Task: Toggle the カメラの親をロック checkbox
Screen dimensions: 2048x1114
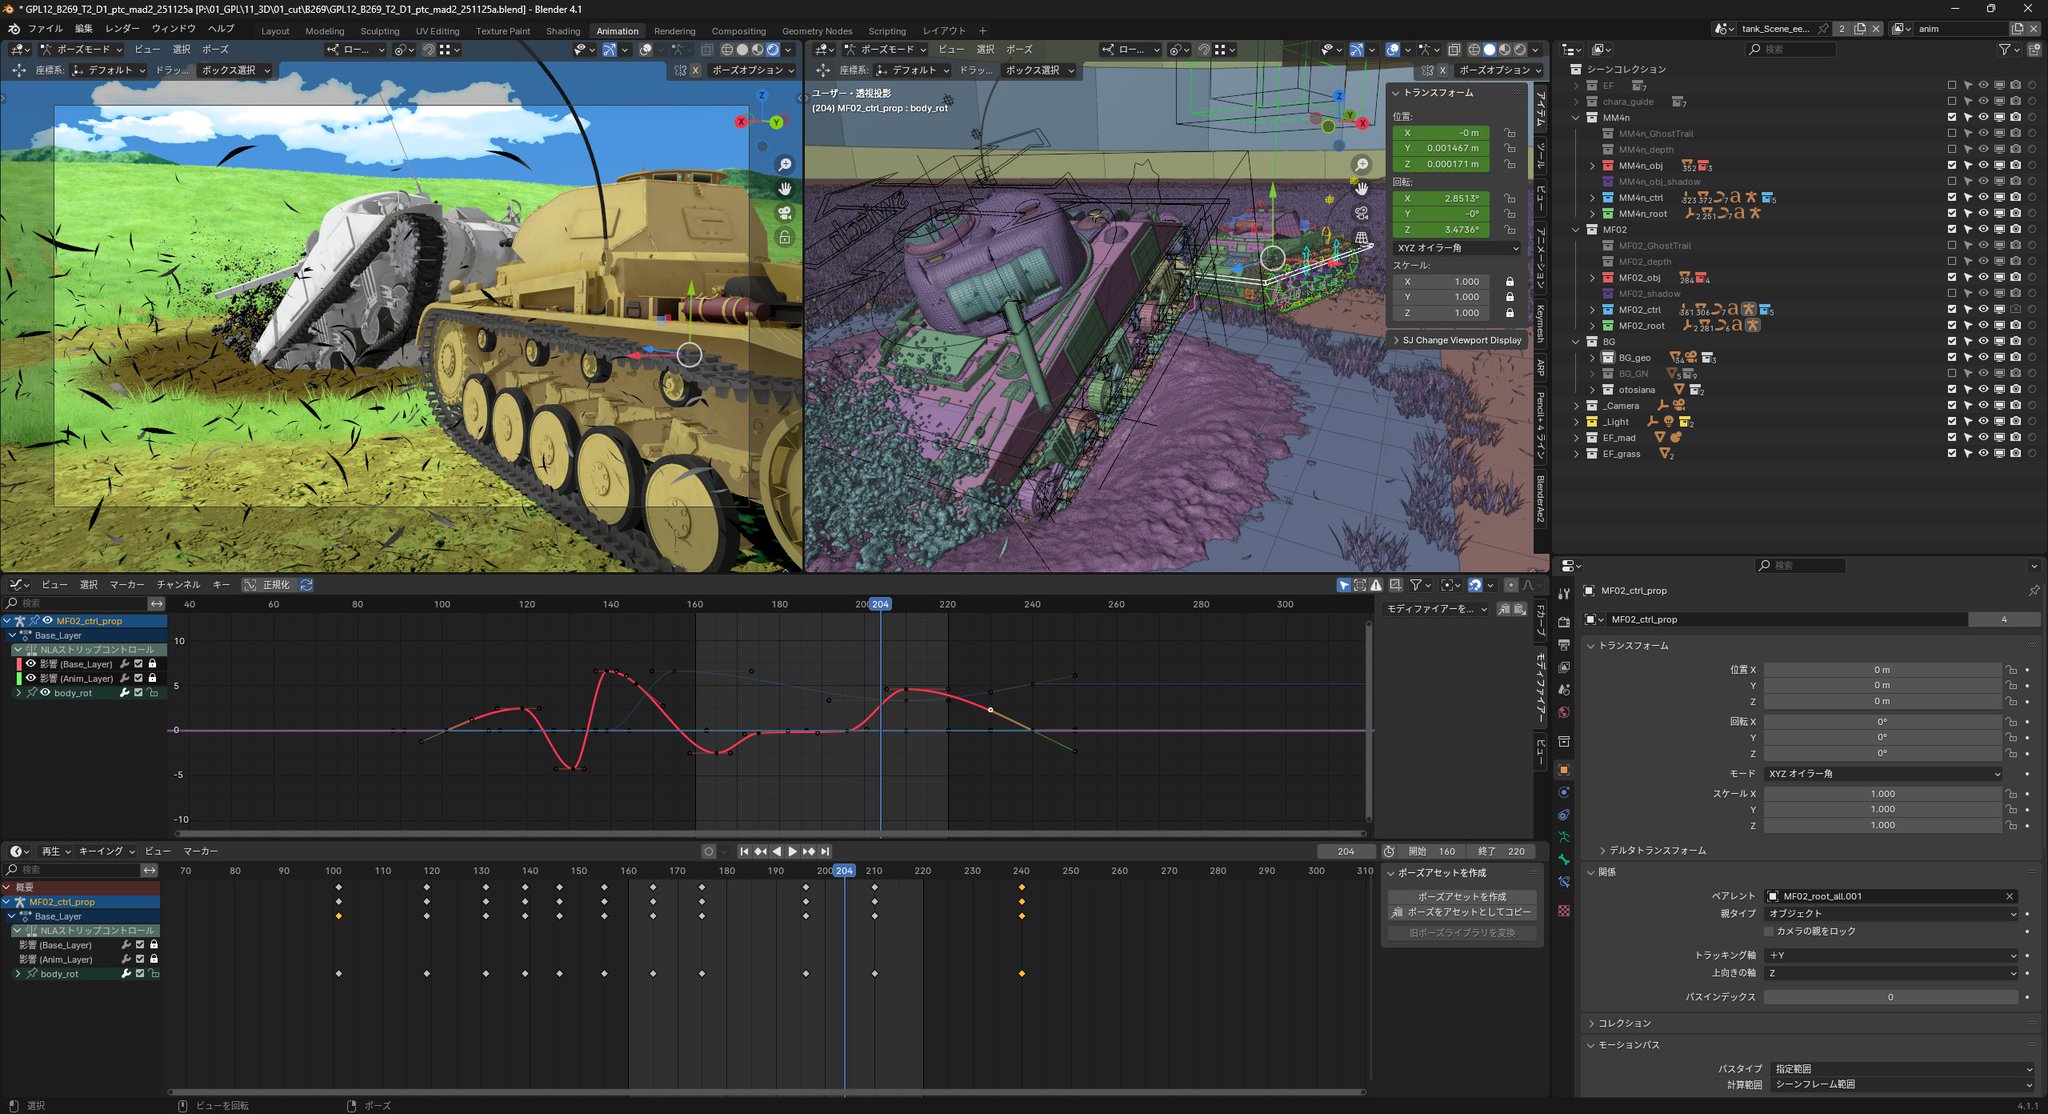Action: [x=1769, y=931]
